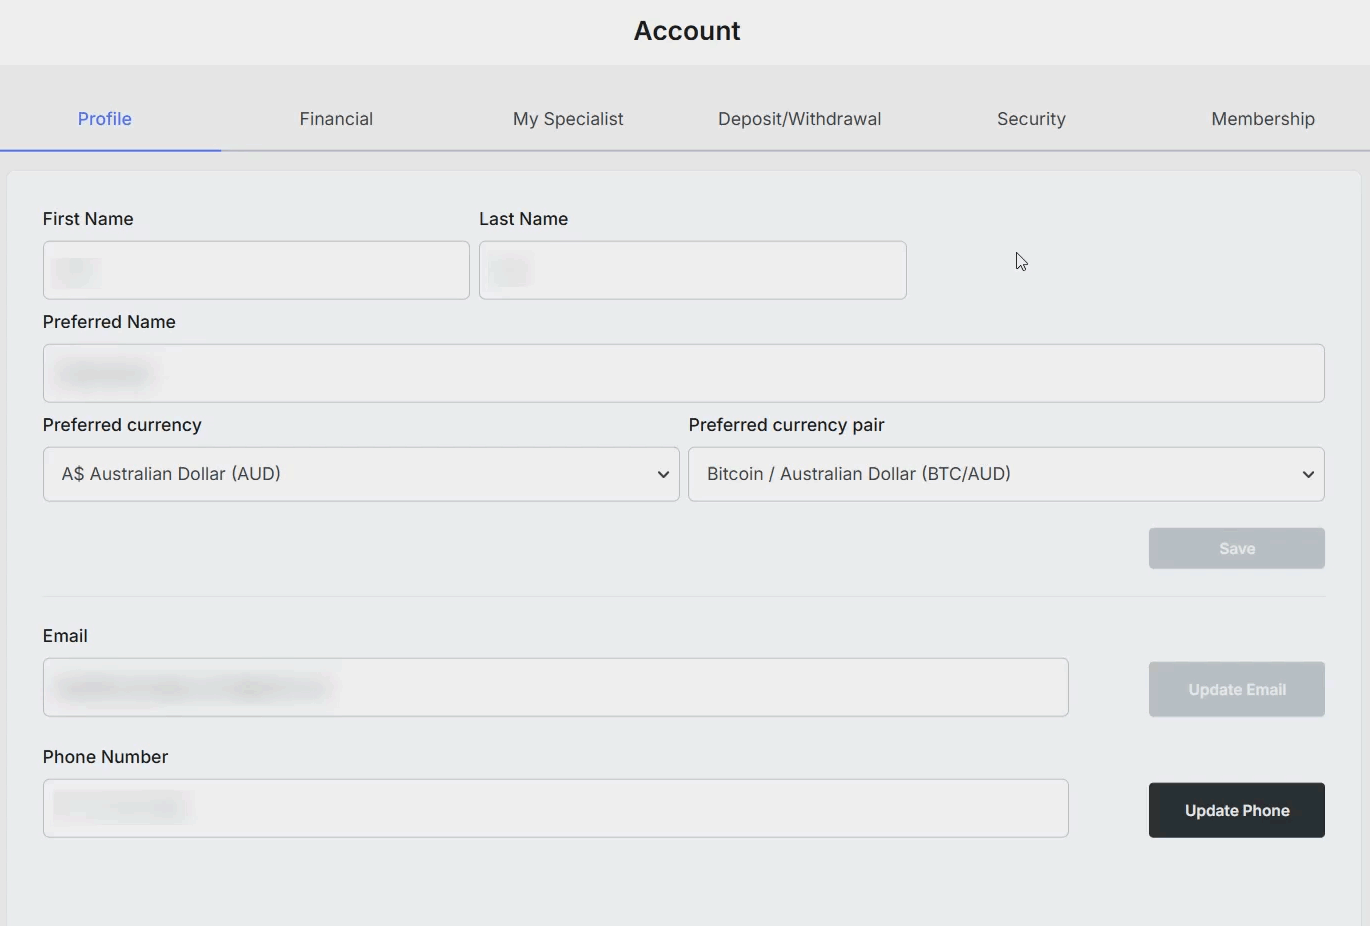Open the Preferred currency dropdown
This screenshot has height=926, width=1370.
[x=361, y=474]
